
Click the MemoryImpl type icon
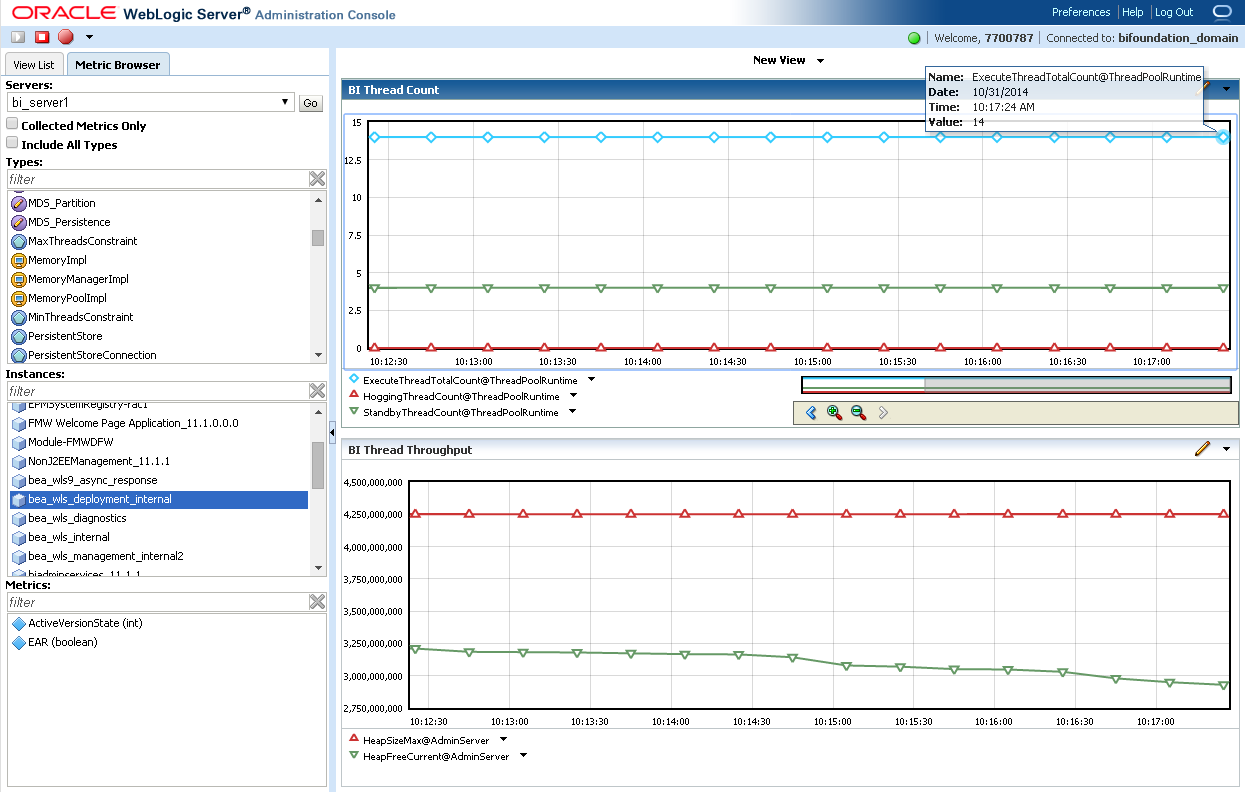18,260
